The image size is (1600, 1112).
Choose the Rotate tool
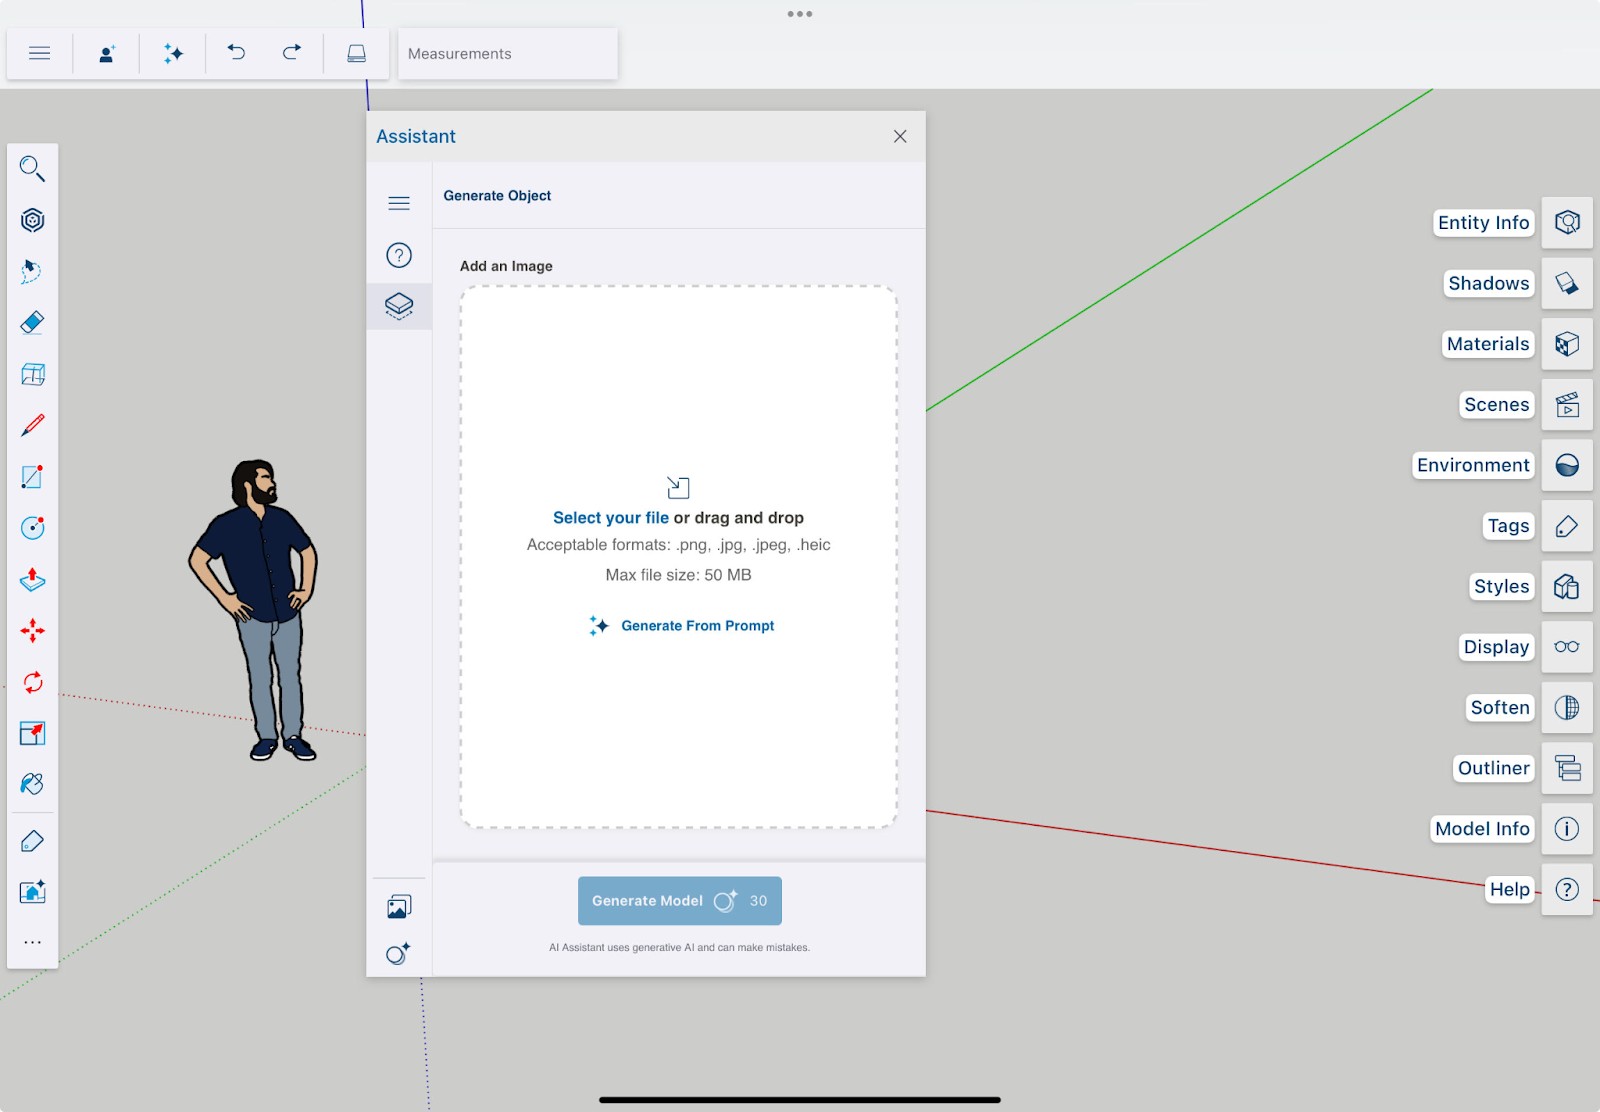pos(32,682)
